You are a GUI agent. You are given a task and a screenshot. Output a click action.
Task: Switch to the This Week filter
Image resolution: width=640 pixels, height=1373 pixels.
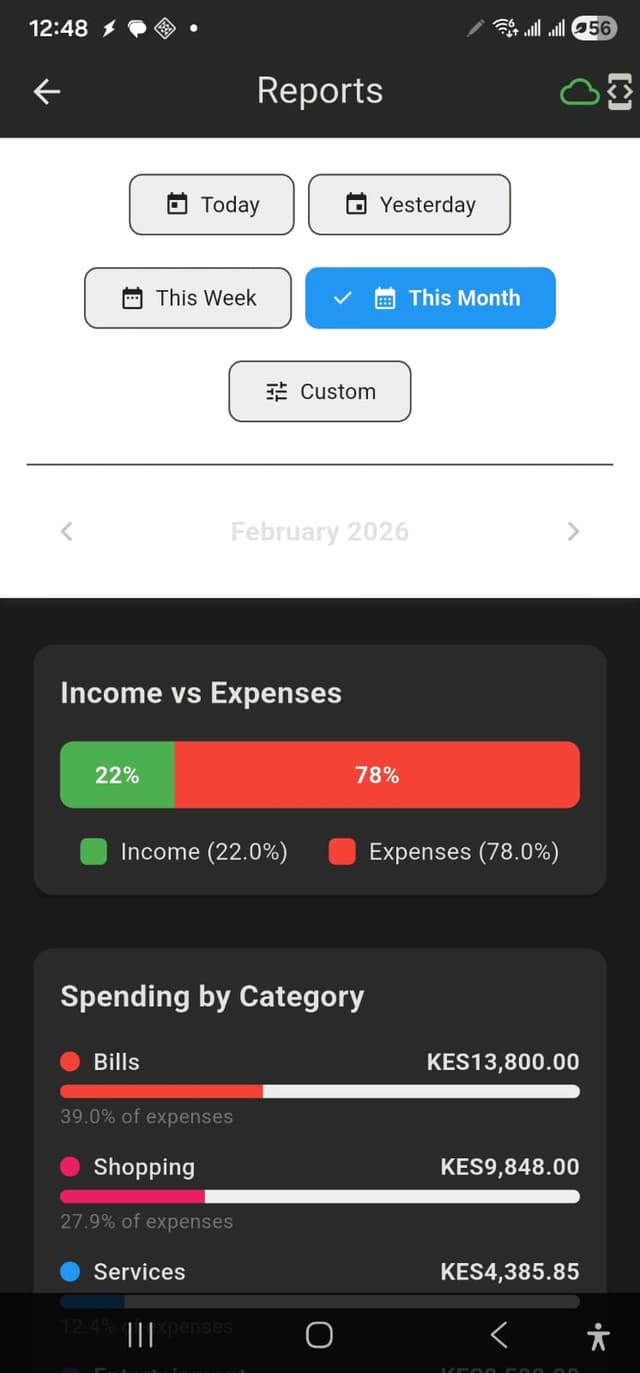coord(187,297)
